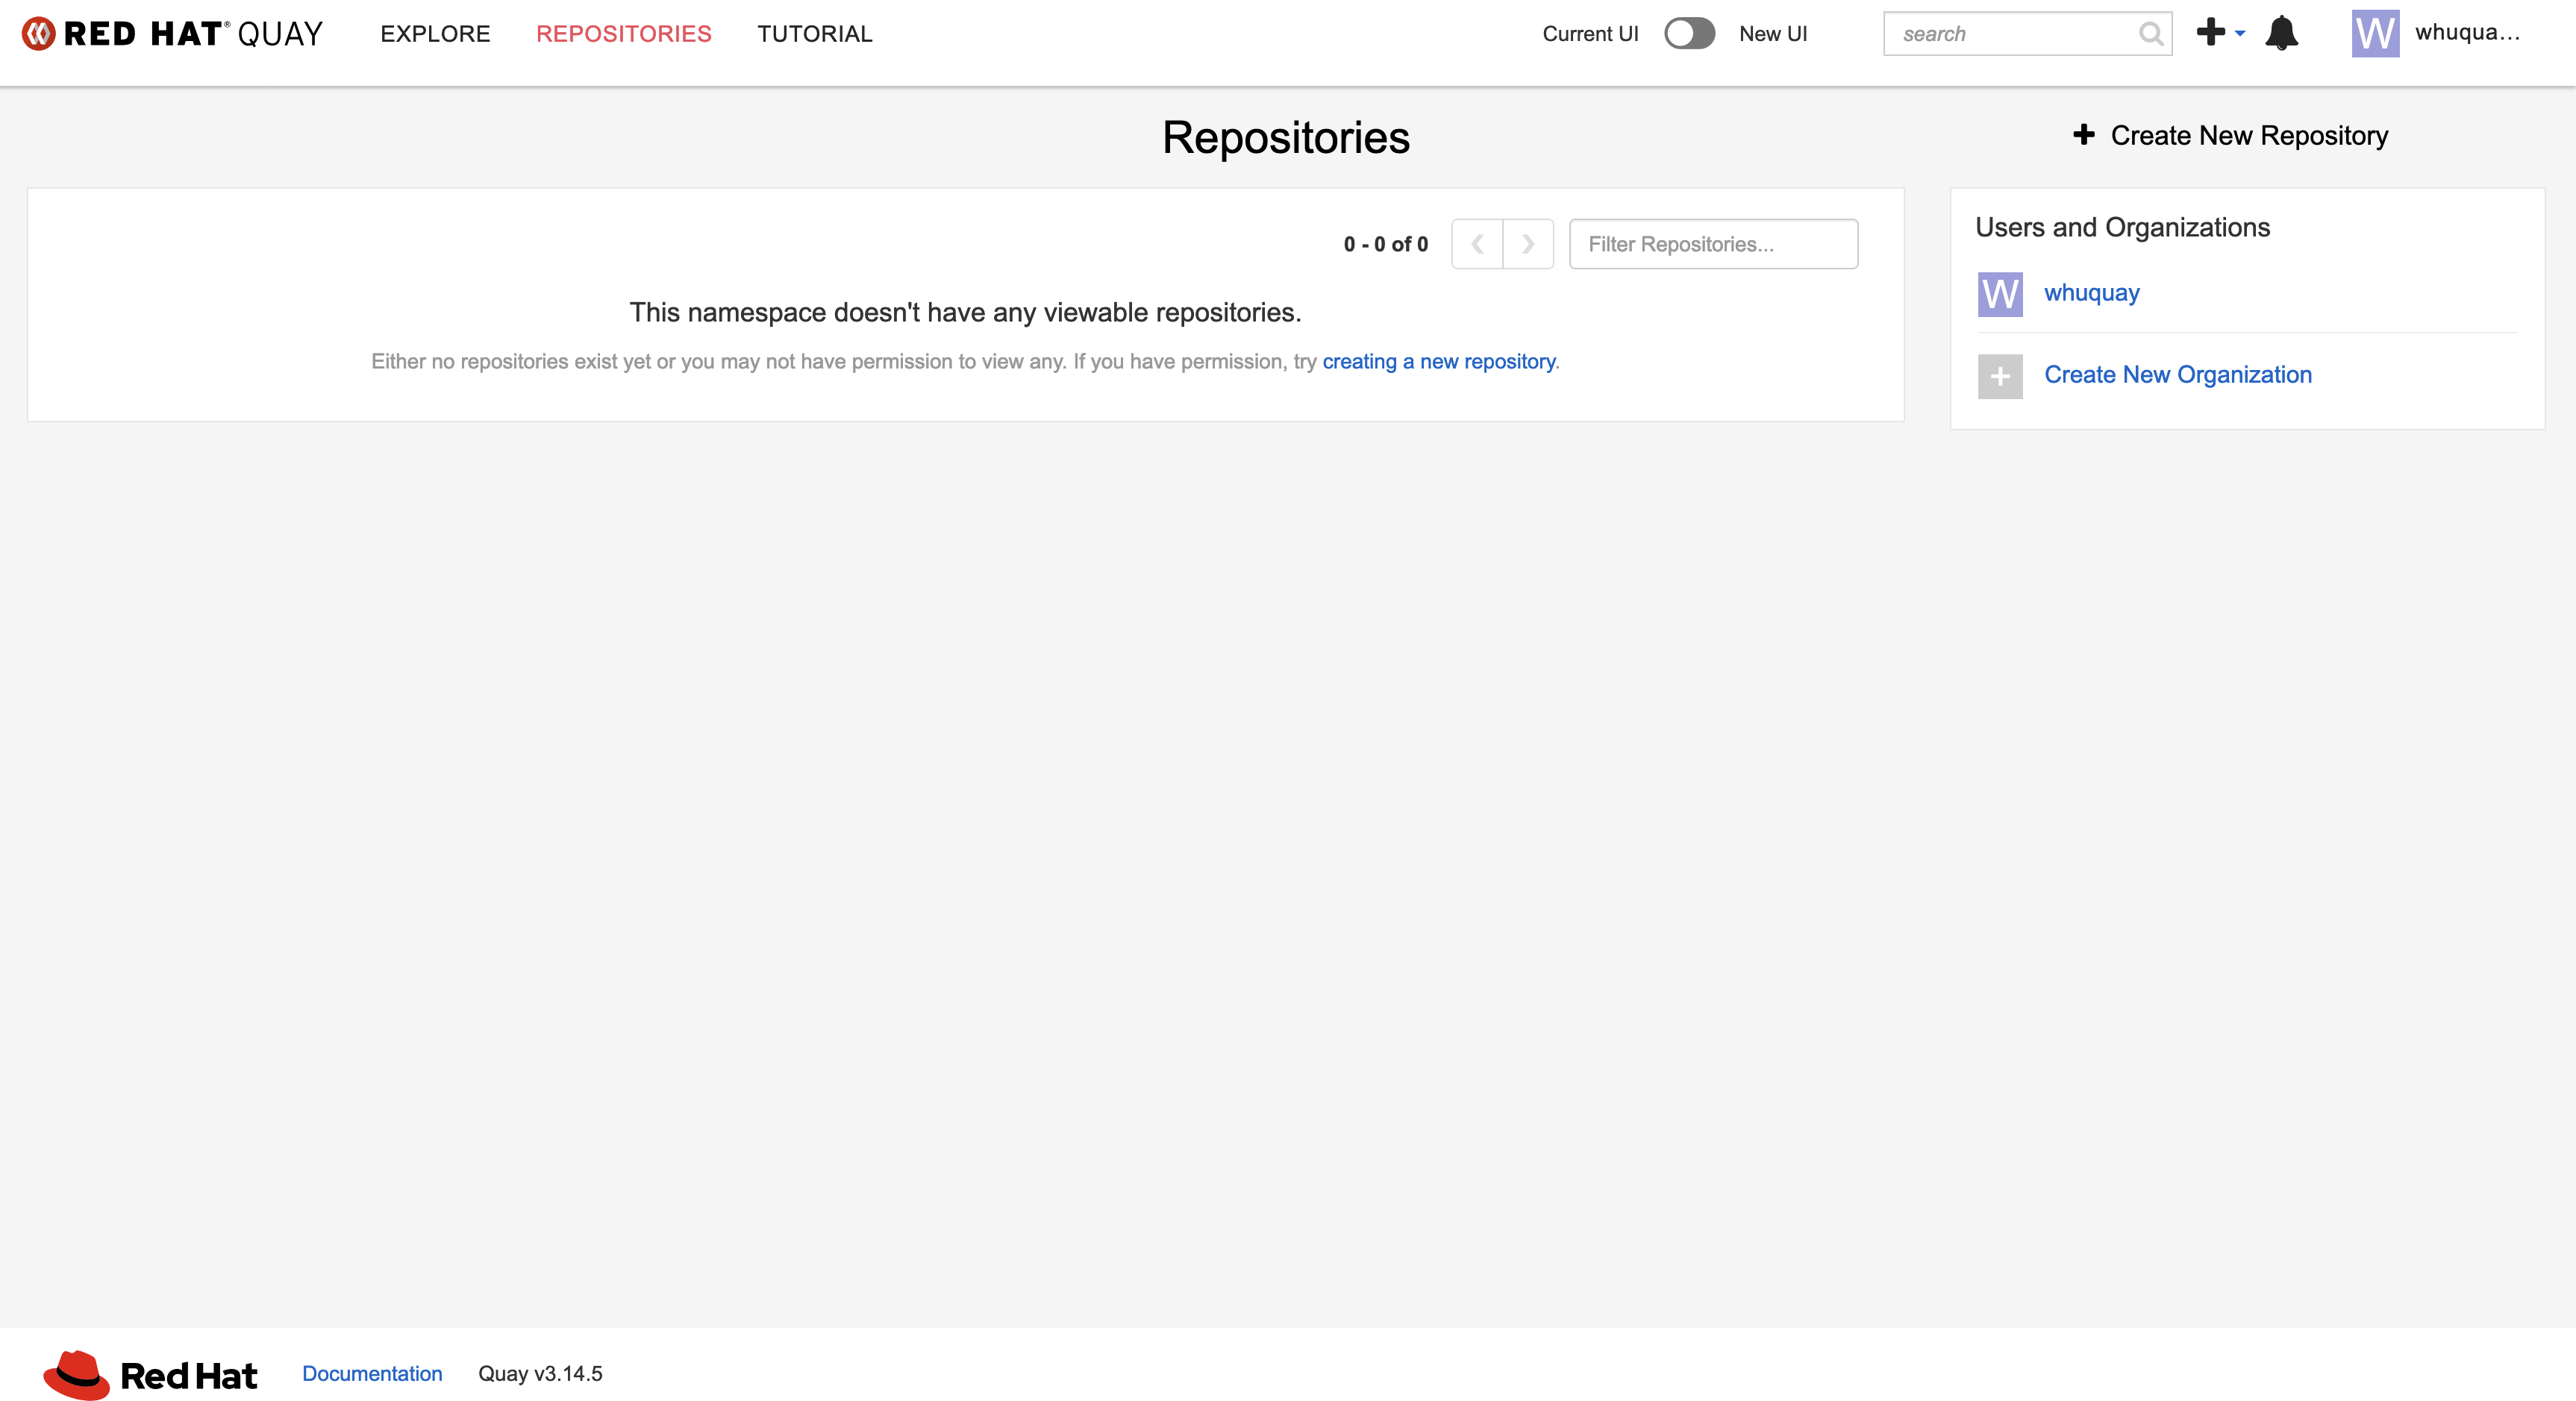Open the Documentation footer link
The height and width of the screenshot is (1401, 2576).
pos(372,1373)
